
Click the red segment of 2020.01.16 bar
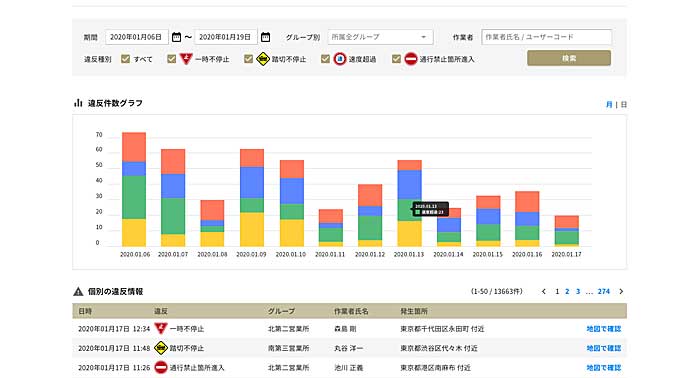[527, 202]
